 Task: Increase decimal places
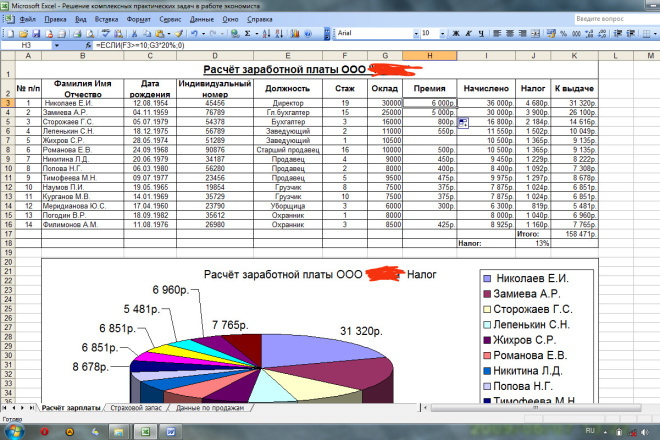589,33
